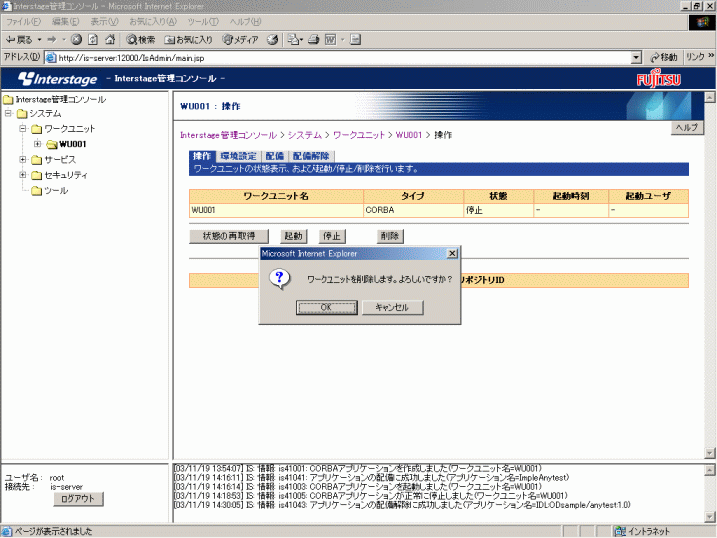The height and width of the screenshot is (538, 717).
Task: Click the ログアウト button
Action: tap(77, 498)
